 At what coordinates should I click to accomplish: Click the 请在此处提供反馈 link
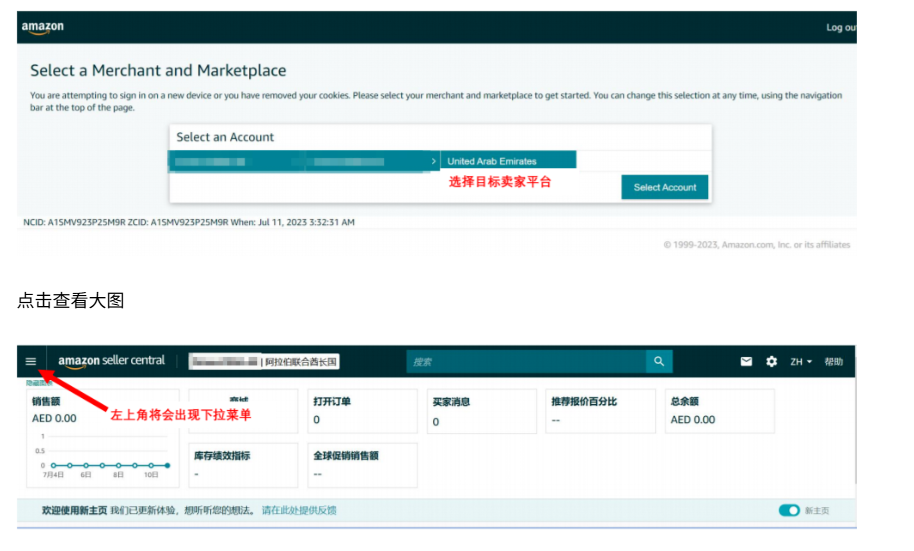pyautogui.click(x=299, y=510)
